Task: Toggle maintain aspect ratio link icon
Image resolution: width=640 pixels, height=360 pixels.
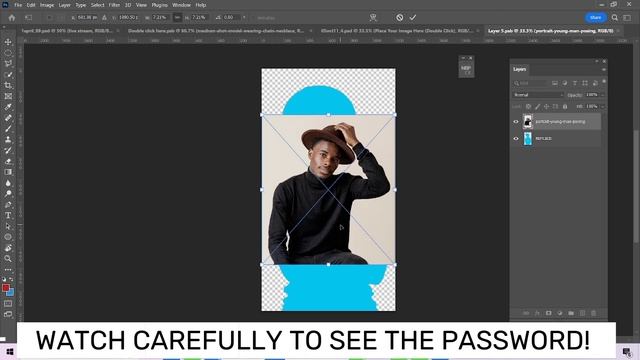Action: pos(177,18)
